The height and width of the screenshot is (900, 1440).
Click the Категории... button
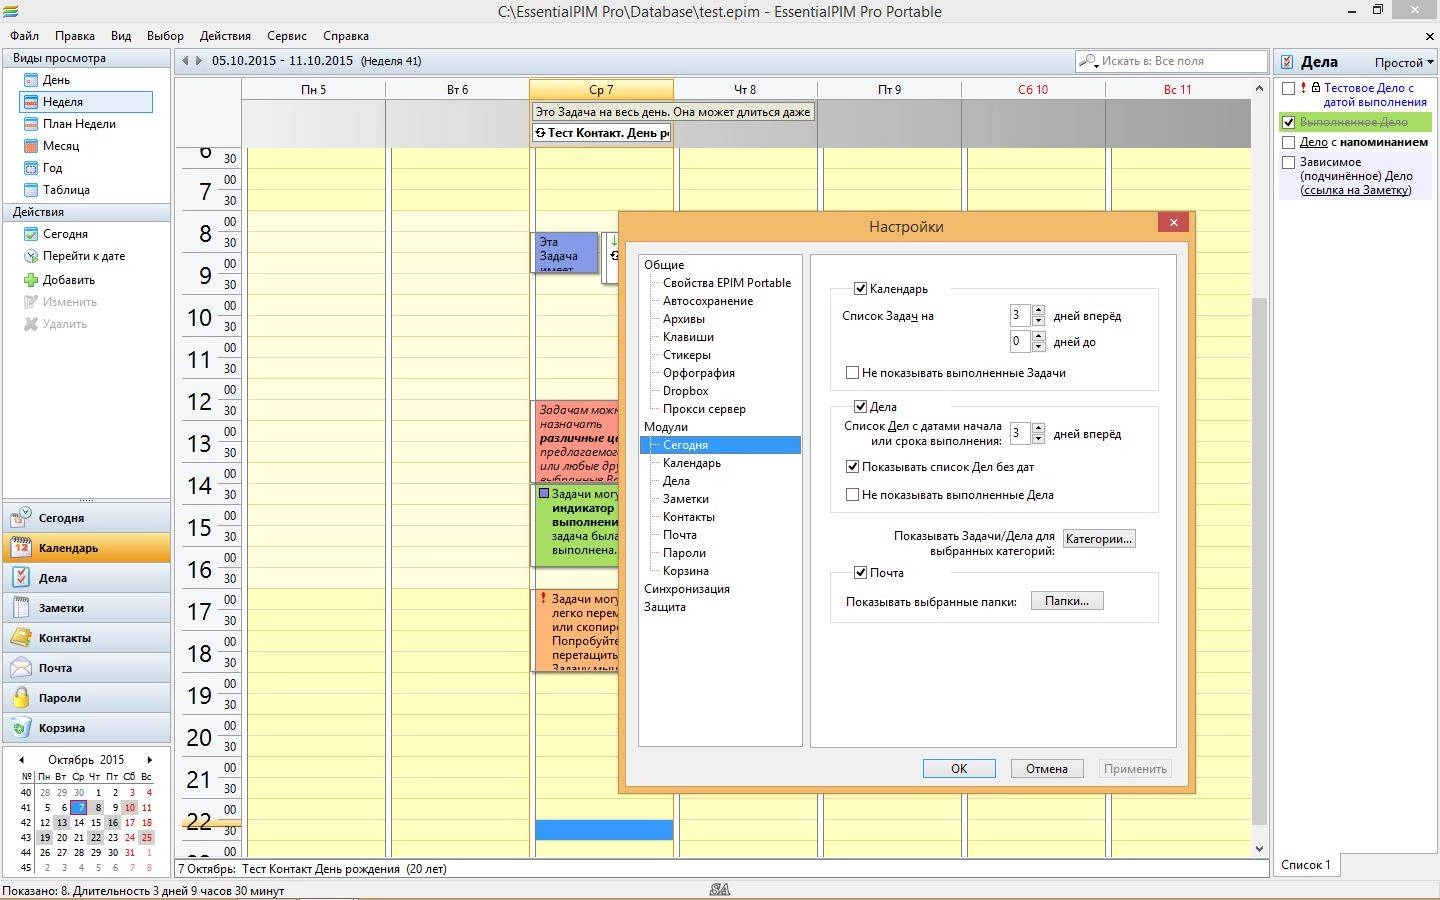(x=1099, y=539)
